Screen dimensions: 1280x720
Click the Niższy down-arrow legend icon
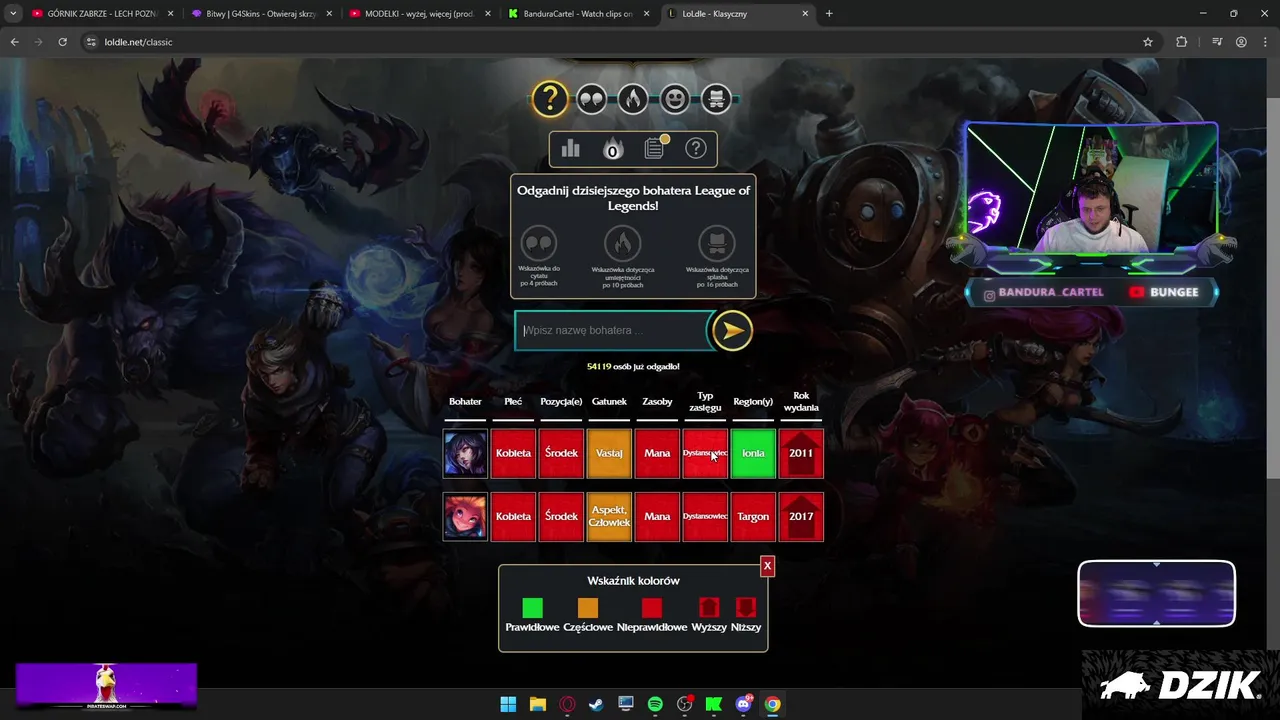[745, 607]
